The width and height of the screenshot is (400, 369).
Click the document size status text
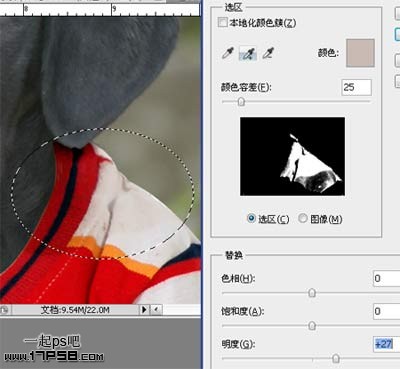[x=75, y=310]
